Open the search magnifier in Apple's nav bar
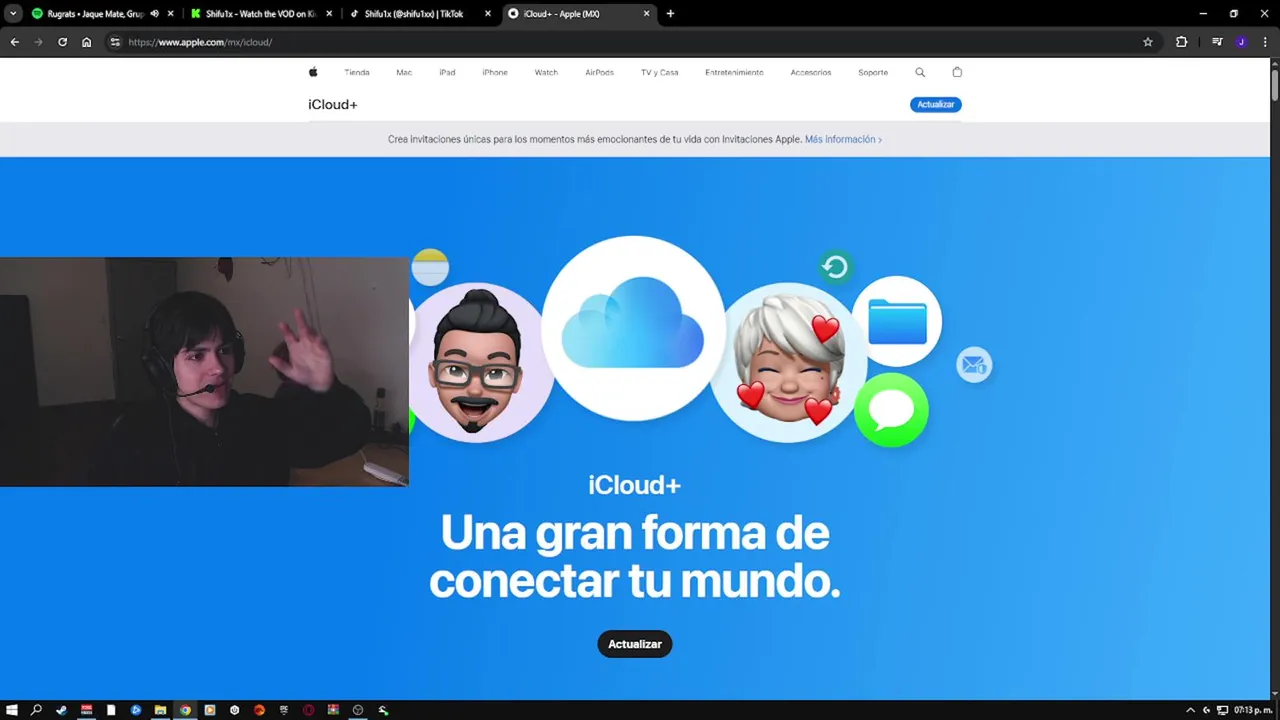The width and height of the screenshot is (1280, 720). tap(920, 72)
